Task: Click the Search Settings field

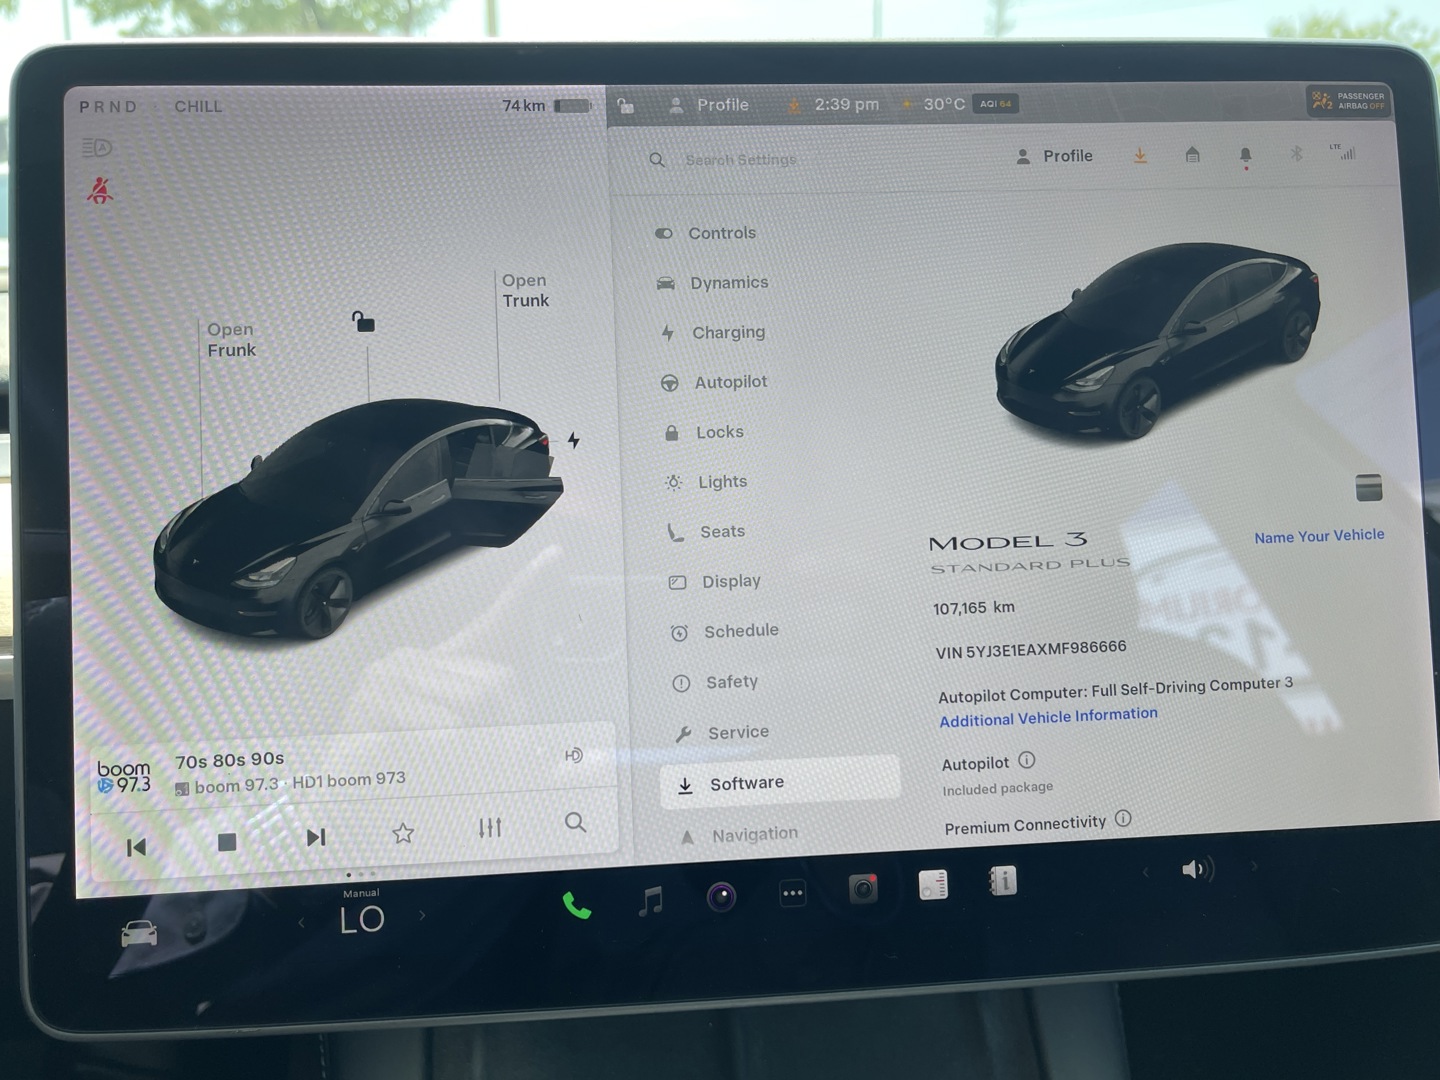Action: pyautogui.click(x=740, y=160)
